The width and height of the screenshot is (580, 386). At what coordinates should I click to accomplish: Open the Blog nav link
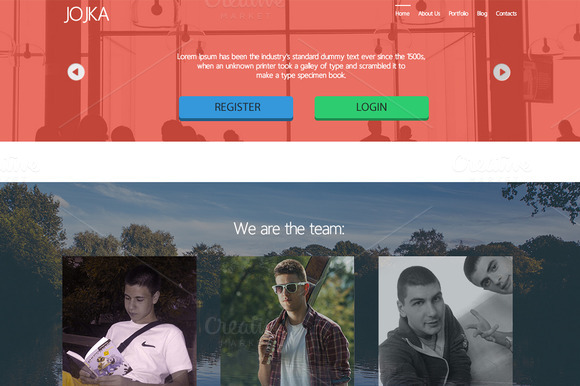pyautogui.click(x=482, y=14)
